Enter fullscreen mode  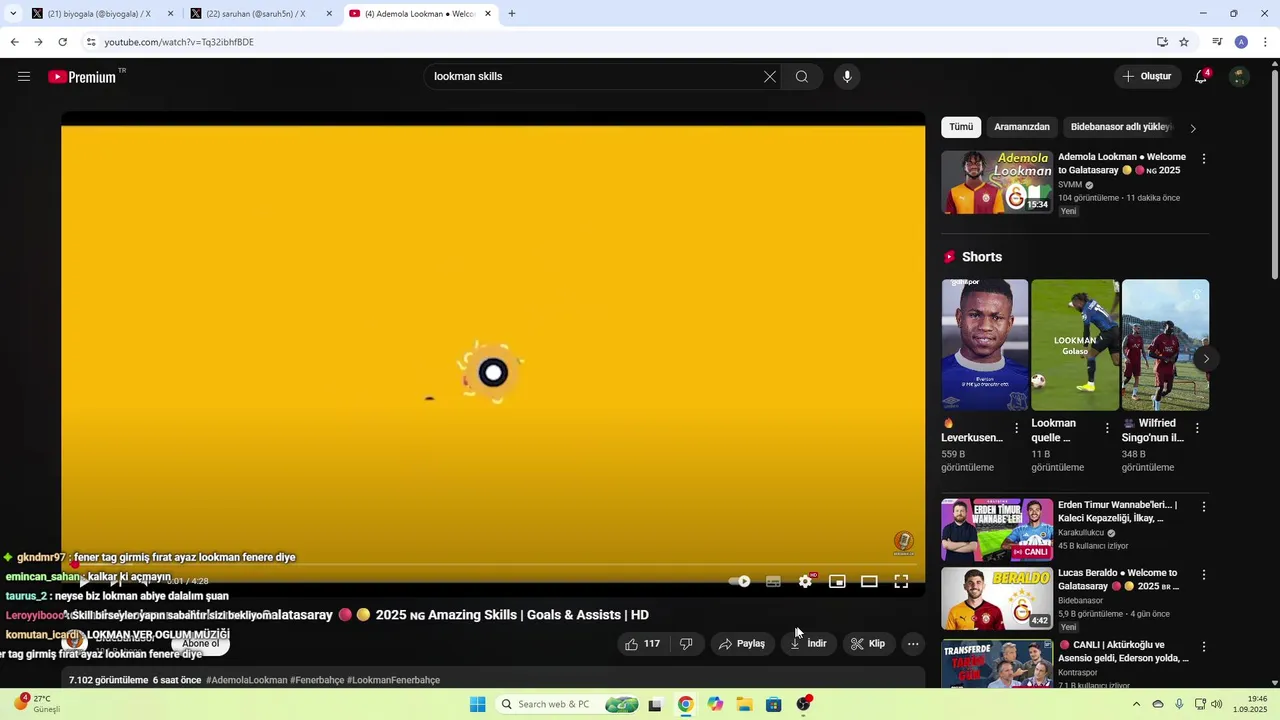(x=901, y=581)
